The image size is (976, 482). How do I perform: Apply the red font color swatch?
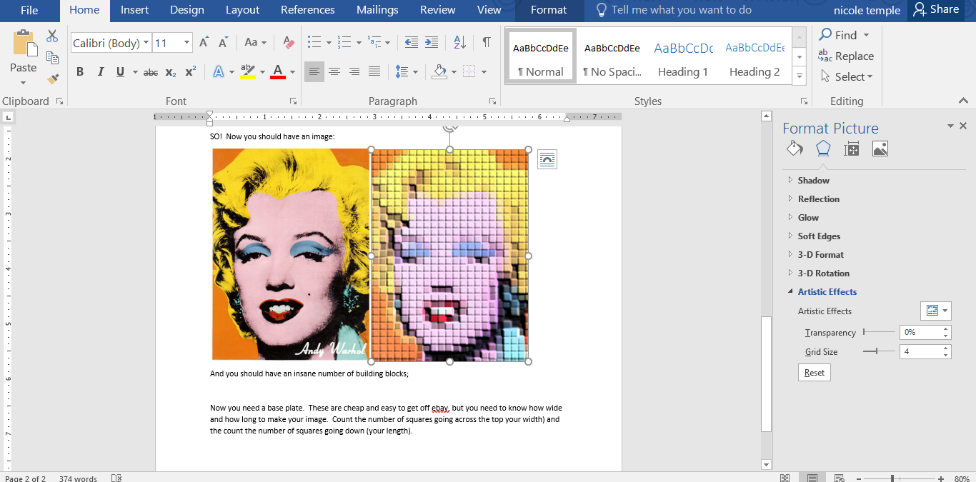[278, 72]
